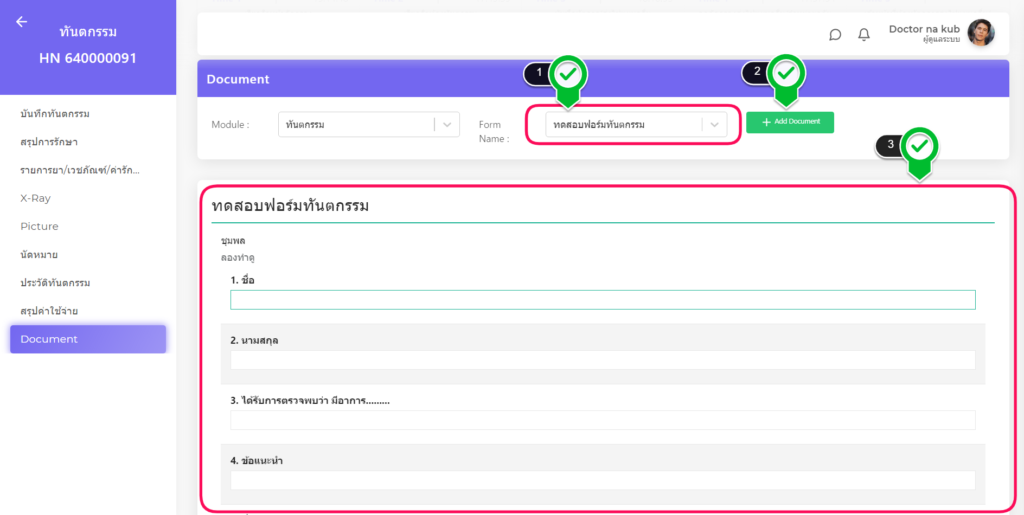This screenshot has height=515, width=1024.
Task: Navigate to นัดหมาย in the sidebar
Action: [39, 255]
